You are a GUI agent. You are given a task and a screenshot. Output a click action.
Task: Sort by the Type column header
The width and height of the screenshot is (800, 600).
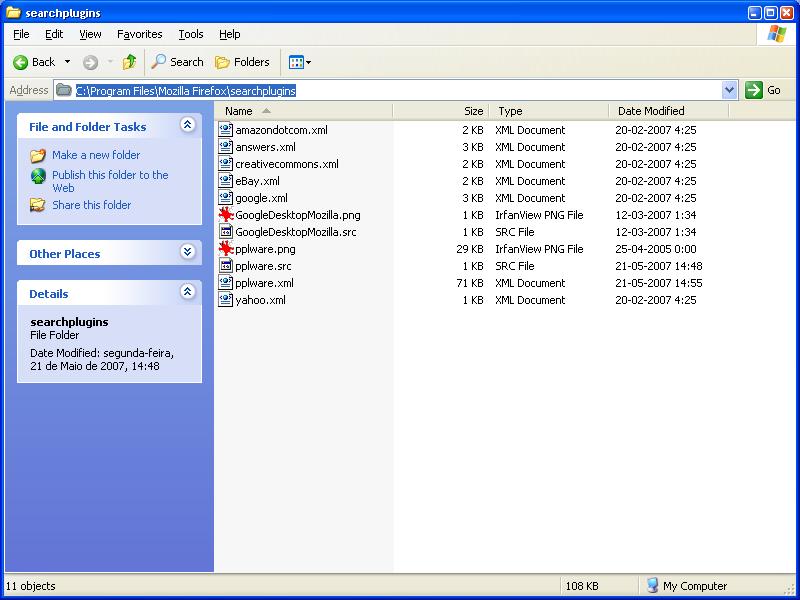point(549,111)
